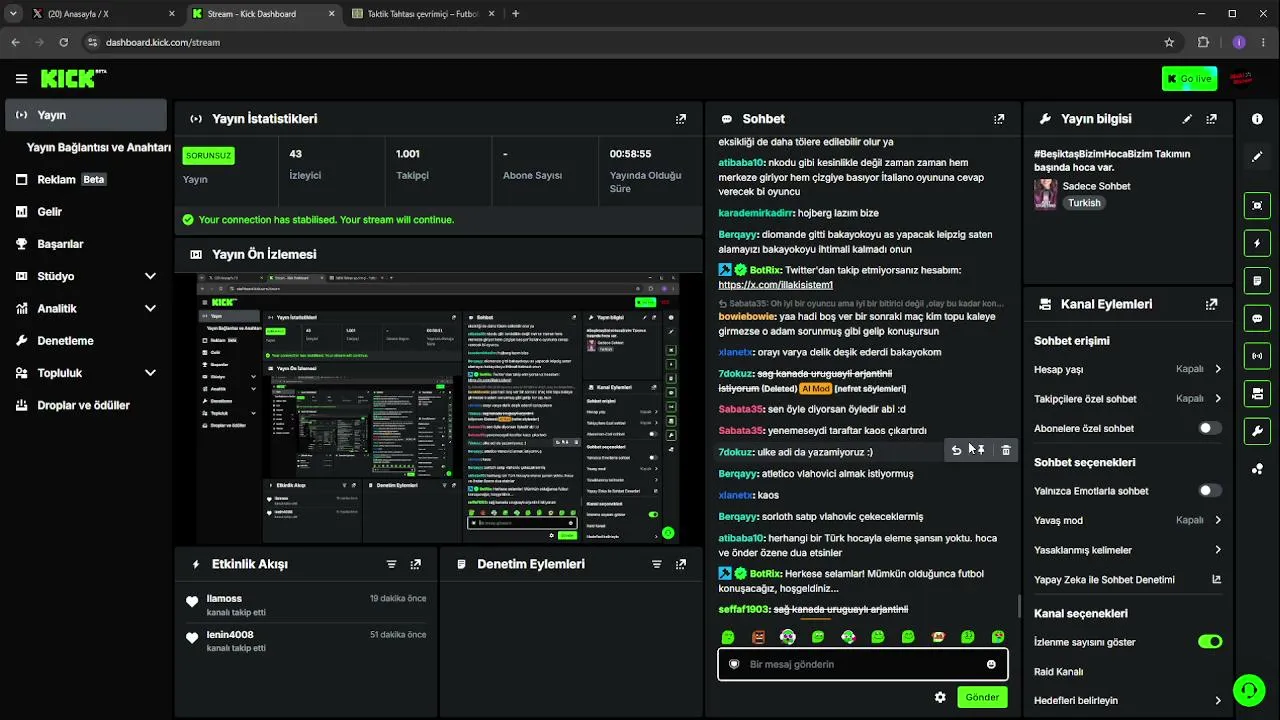Toggle the broadcast signal panel icon in right rail
The image size is (1280, 720).
click(x=1257, y=356)
